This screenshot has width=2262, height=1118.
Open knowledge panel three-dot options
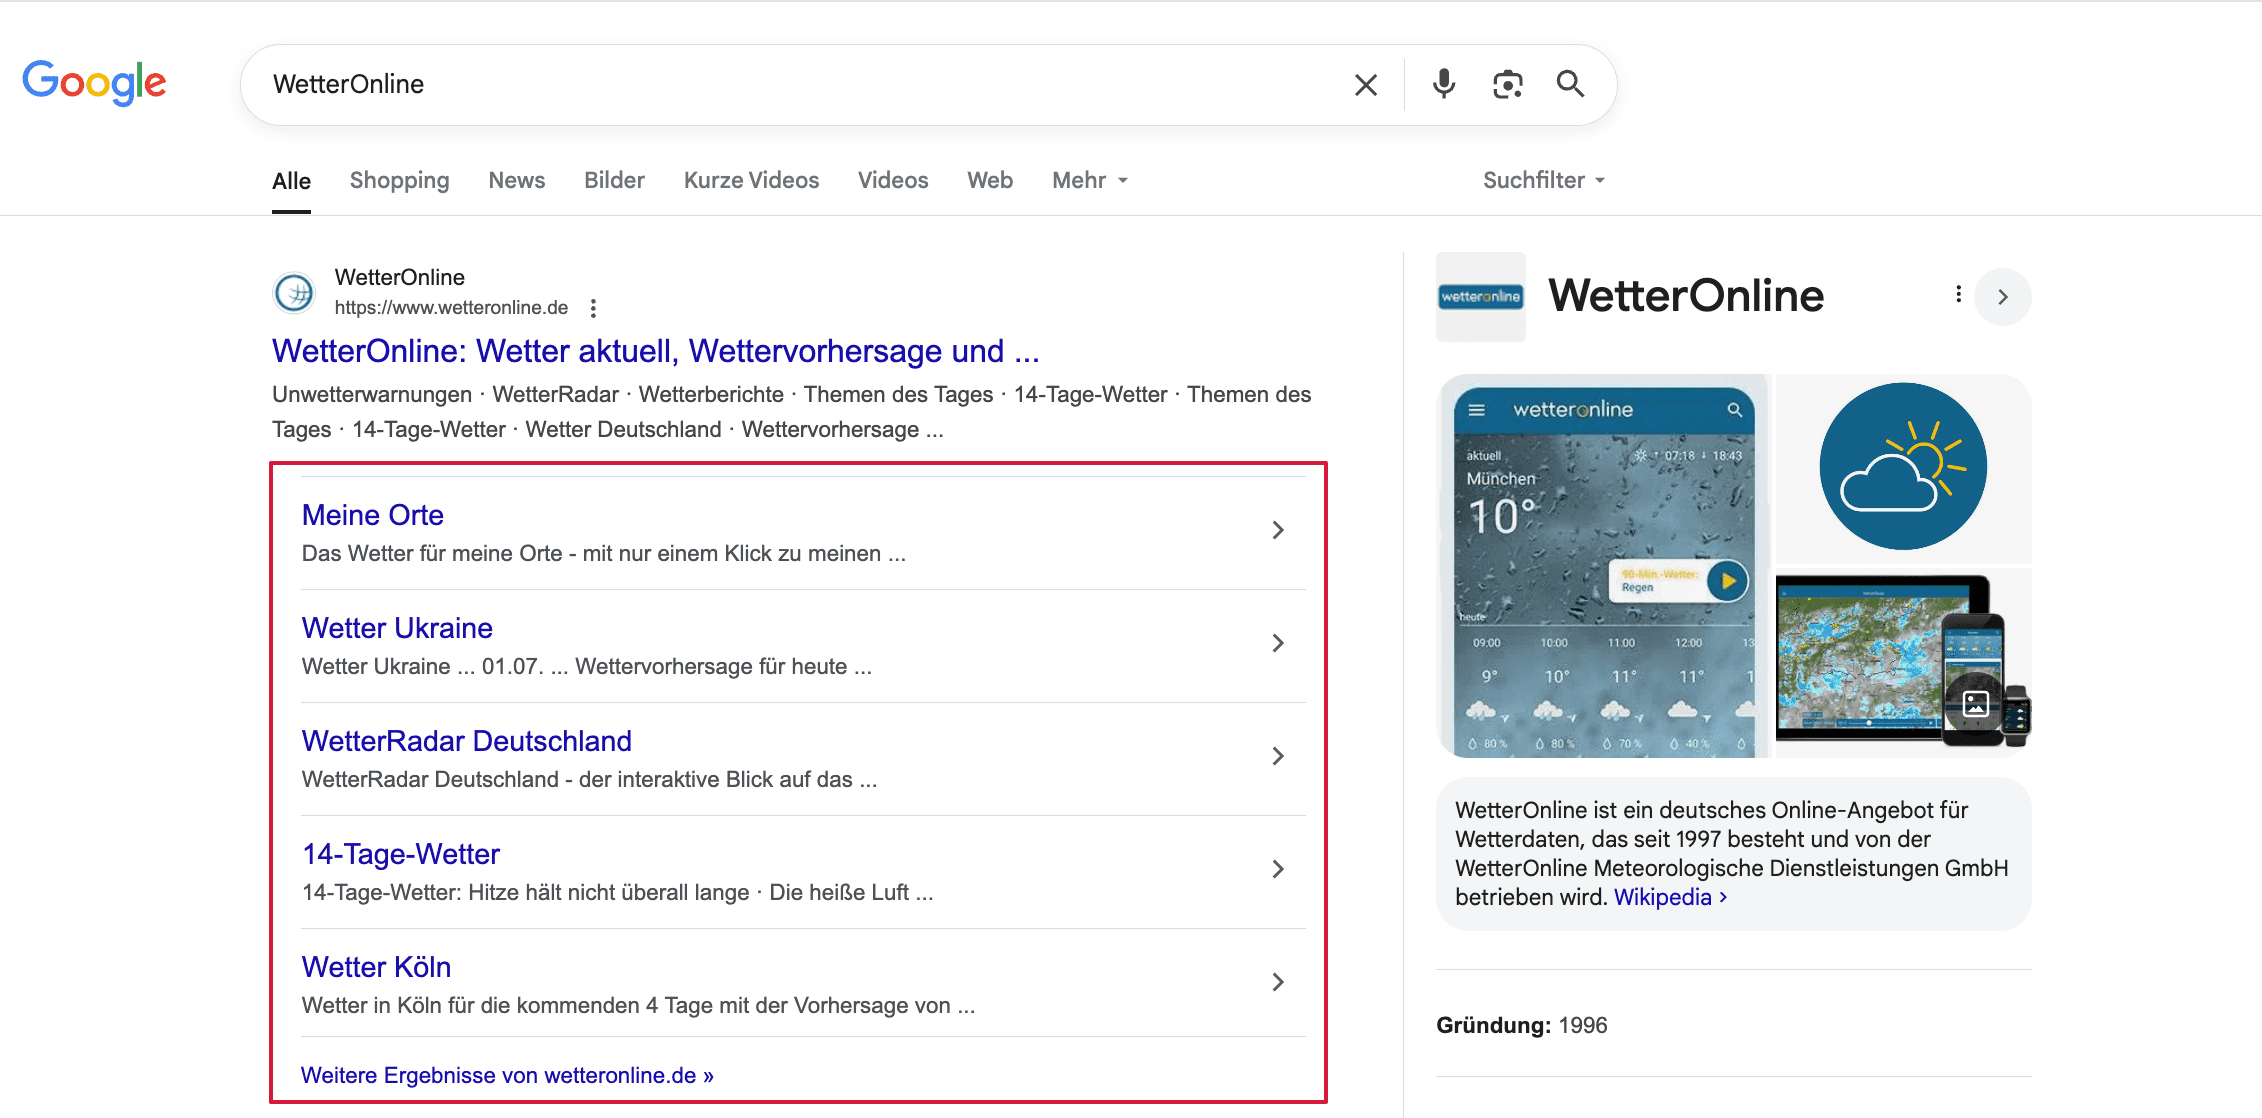(x=1958, y=294)
